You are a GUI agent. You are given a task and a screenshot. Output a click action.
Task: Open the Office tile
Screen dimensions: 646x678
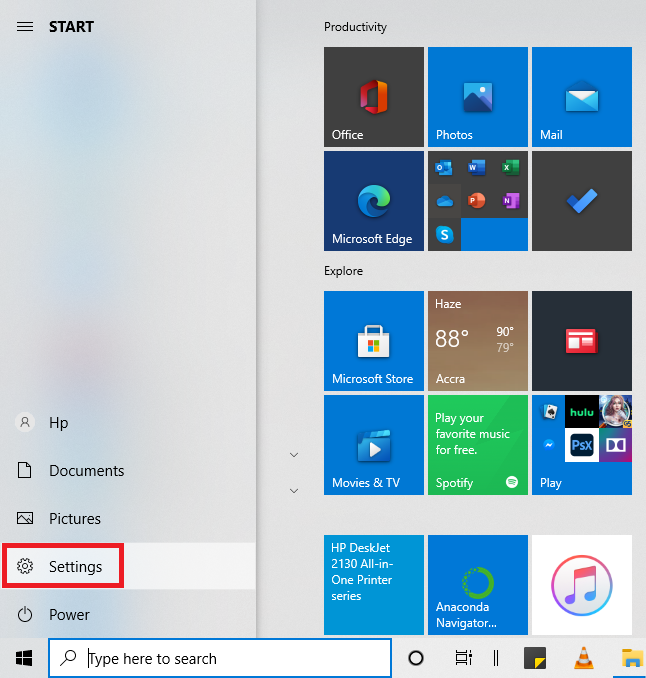click(x=374, y=97)
